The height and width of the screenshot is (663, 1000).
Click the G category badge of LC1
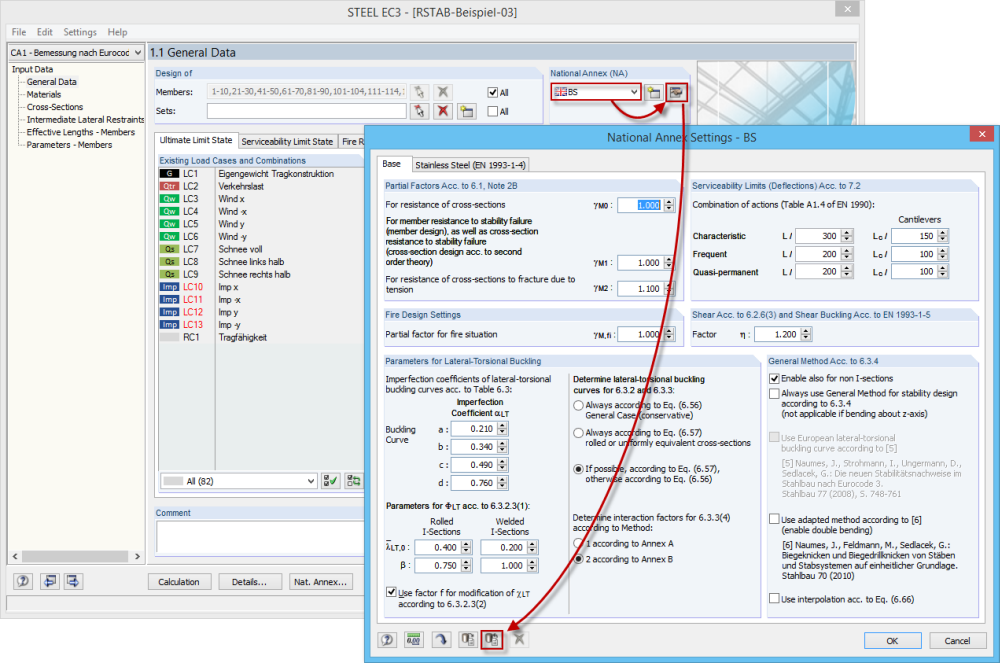[169, 173]
